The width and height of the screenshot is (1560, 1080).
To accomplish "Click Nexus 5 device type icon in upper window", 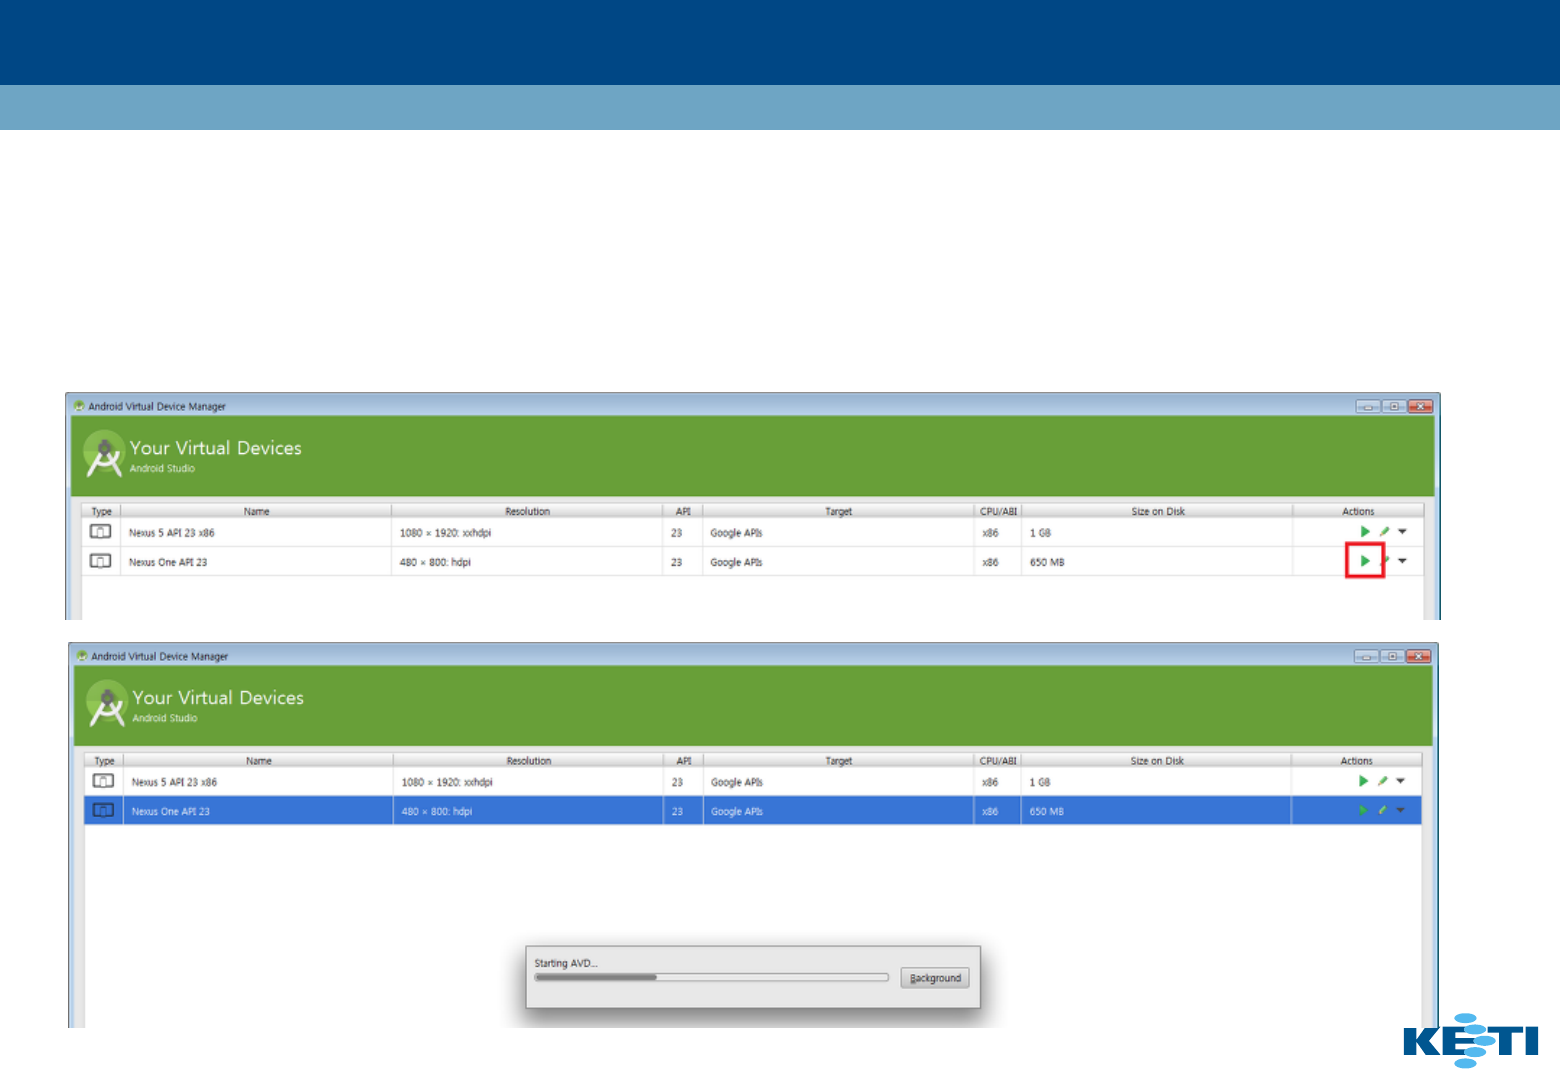I will click(x=101, y=532).
